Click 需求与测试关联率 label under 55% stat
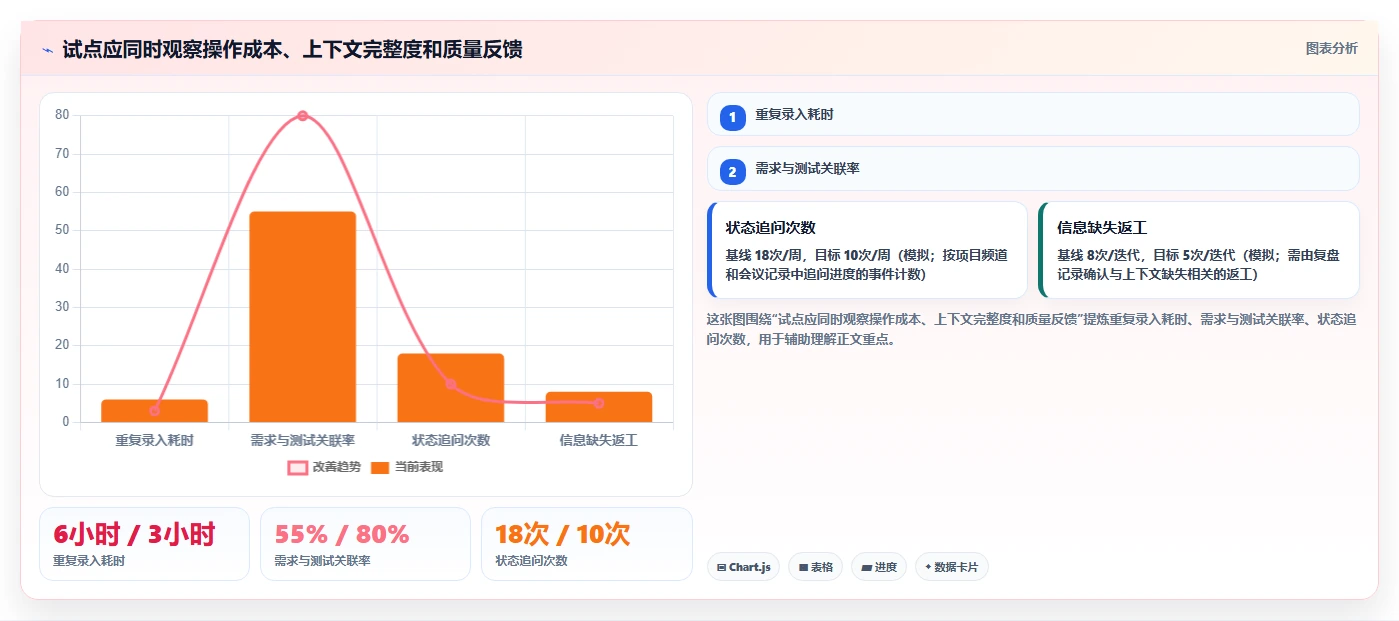1399x621 pixels. click(322, 561)
